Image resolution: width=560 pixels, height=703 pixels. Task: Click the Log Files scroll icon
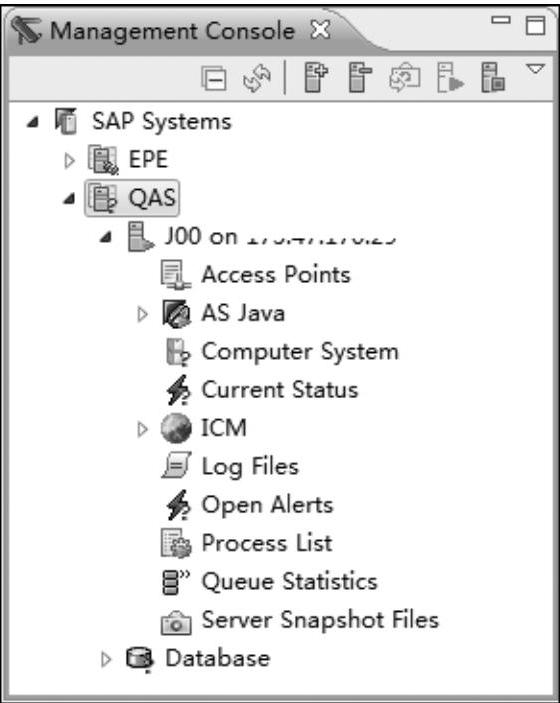click(x=176, y=465)
